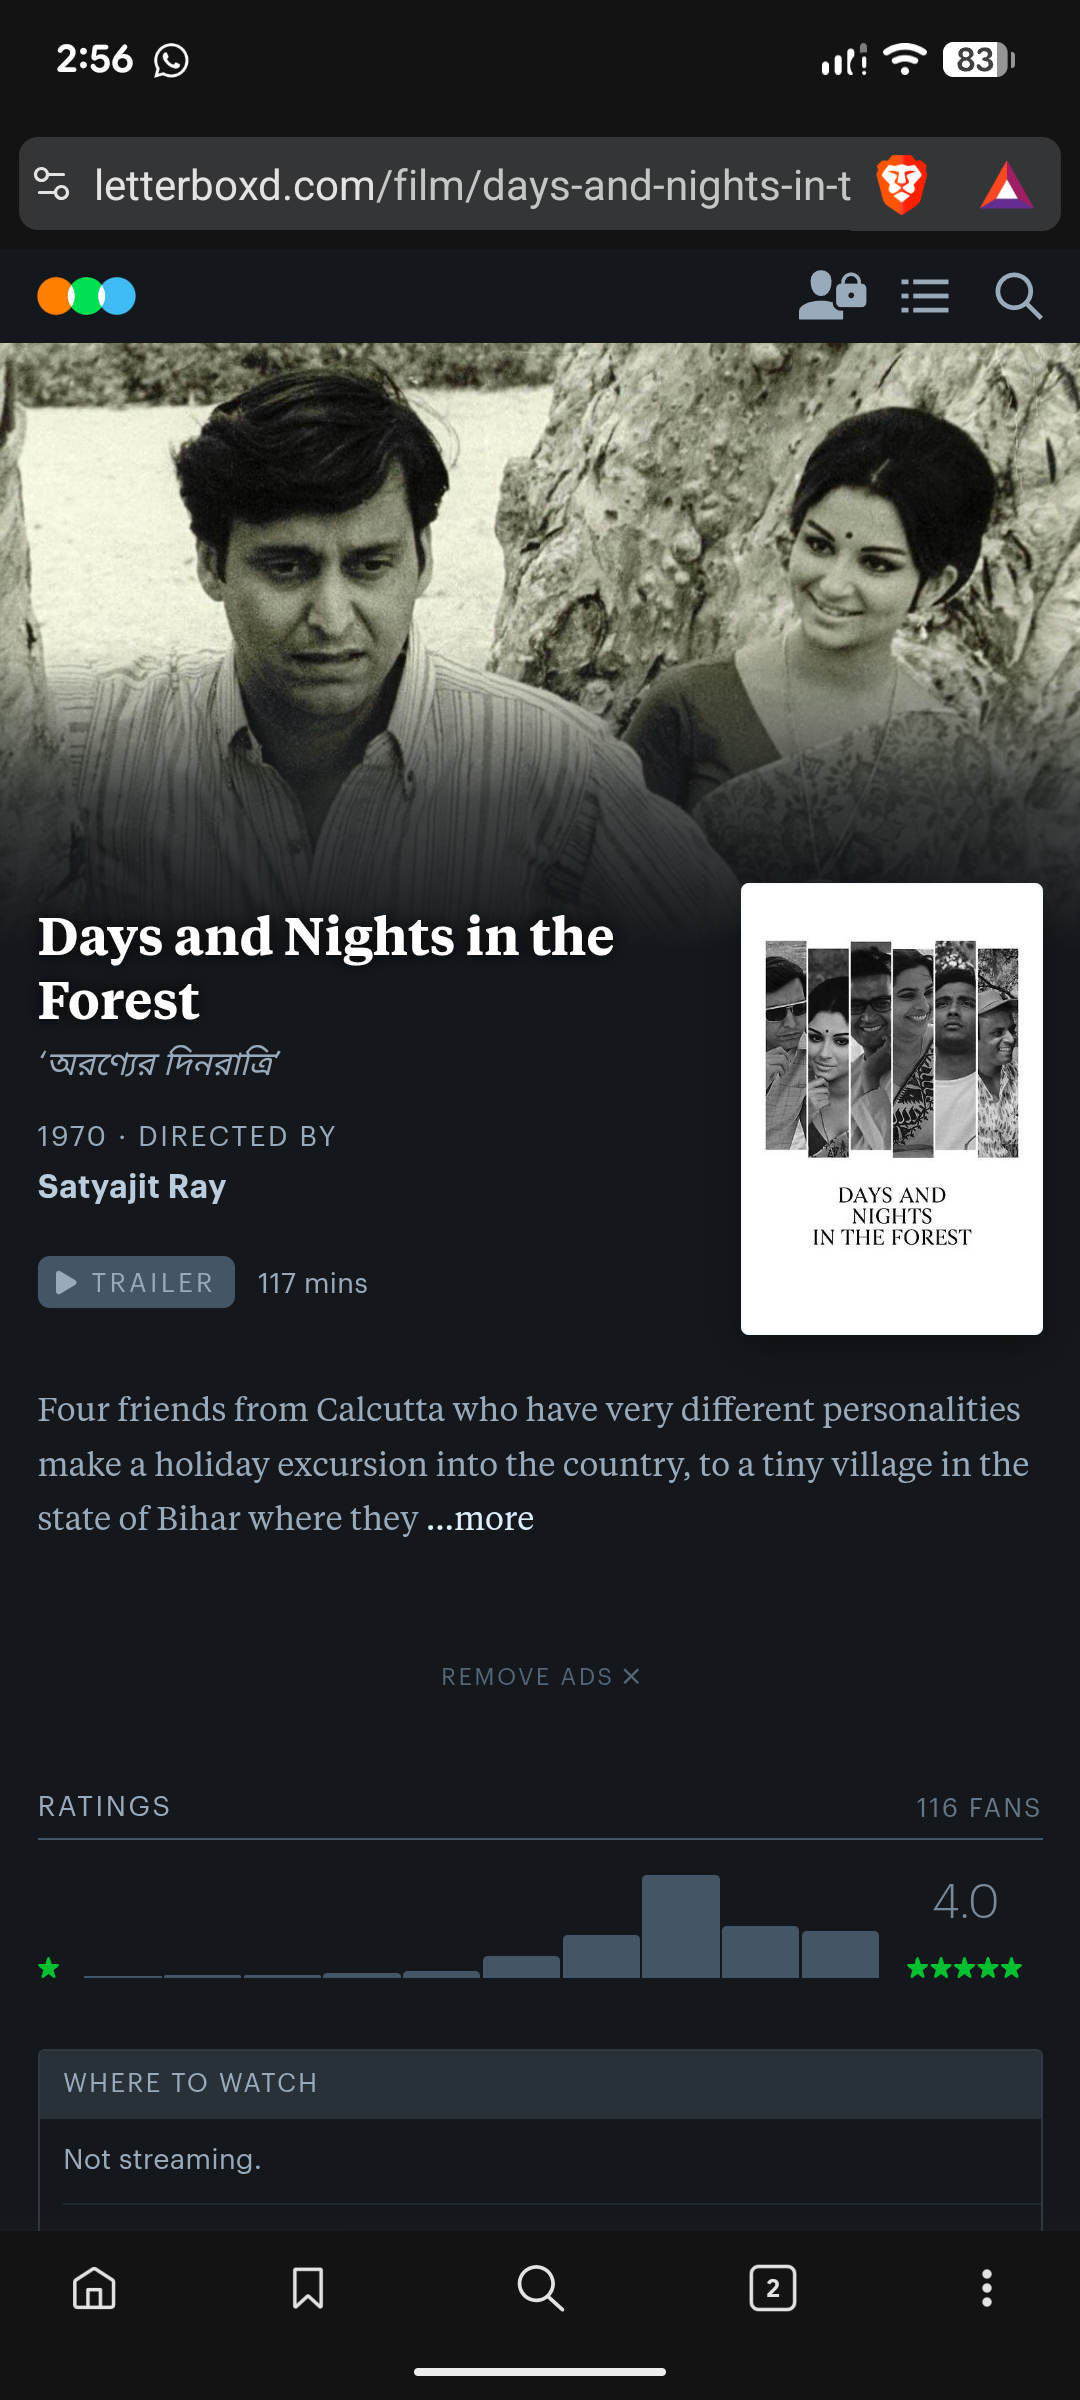
Task: Tap the Letterboxd three-dot logo
Action: [87, 296]
